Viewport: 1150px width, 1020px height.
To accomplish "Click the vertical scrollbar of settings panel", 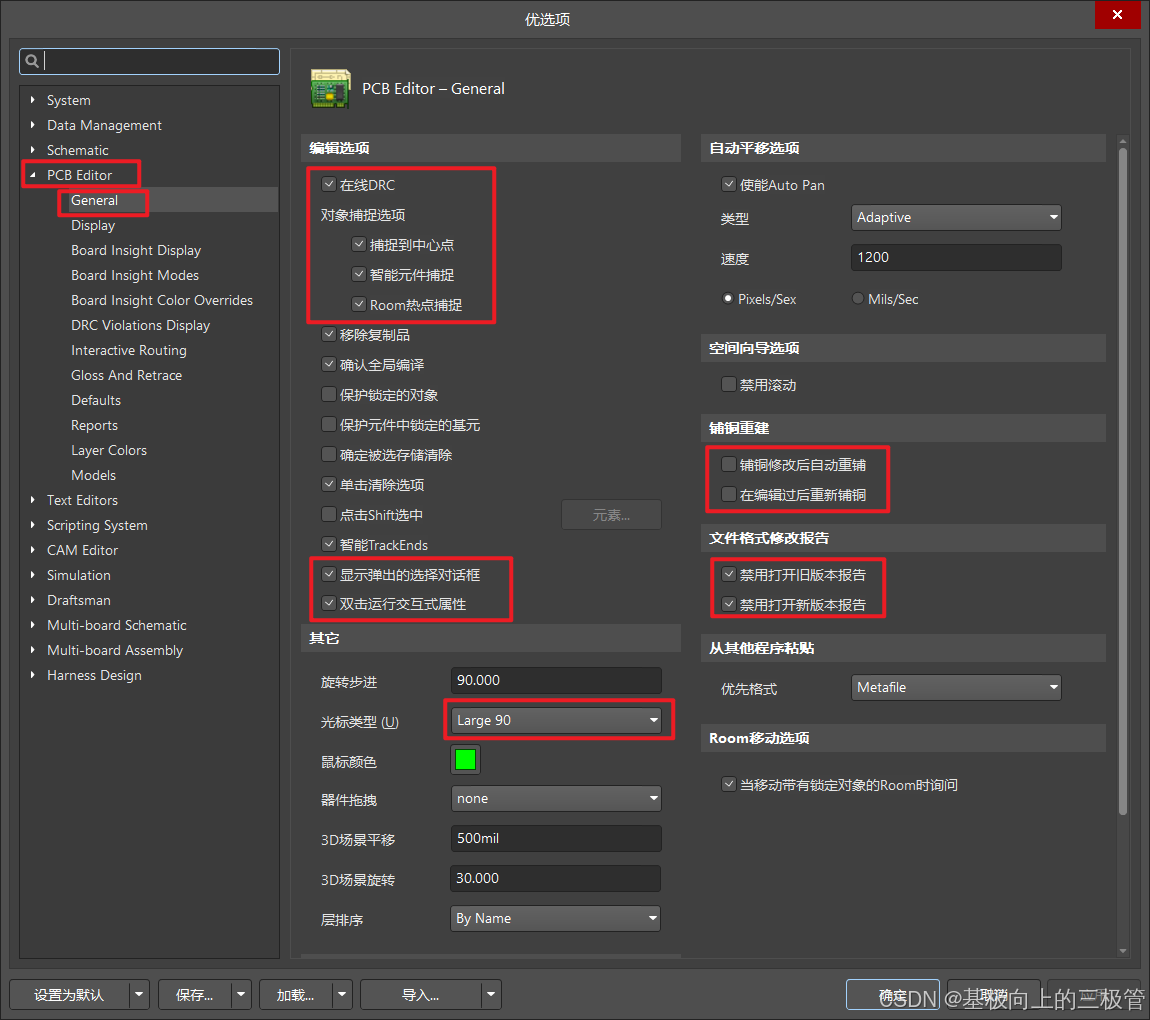I will click(x=1123, y=480).
